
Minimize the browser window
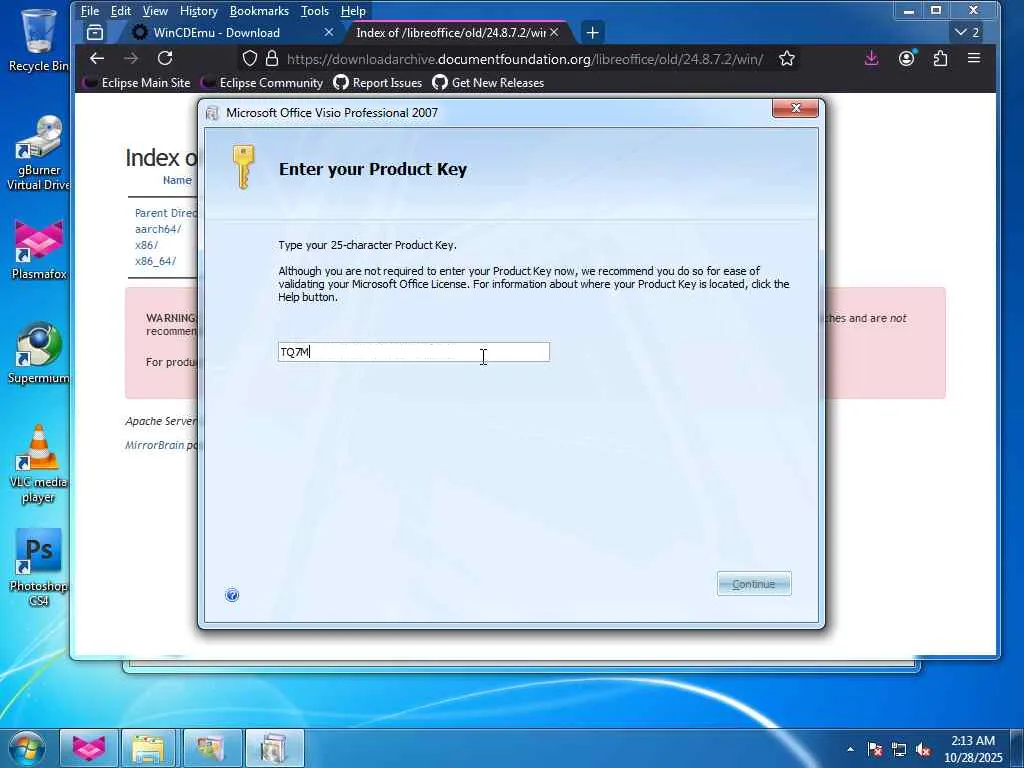click(x=908, y=11)
